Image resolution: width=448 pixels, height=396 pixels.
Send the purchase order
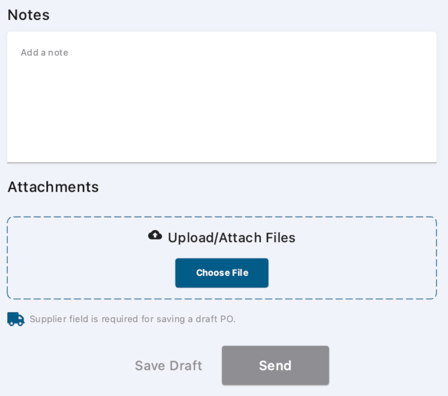pyautogui.click(x=275, y=365)
